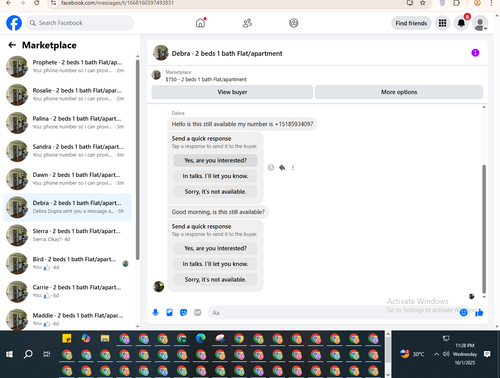Click the chat messages scrollbar

(484, 229)
